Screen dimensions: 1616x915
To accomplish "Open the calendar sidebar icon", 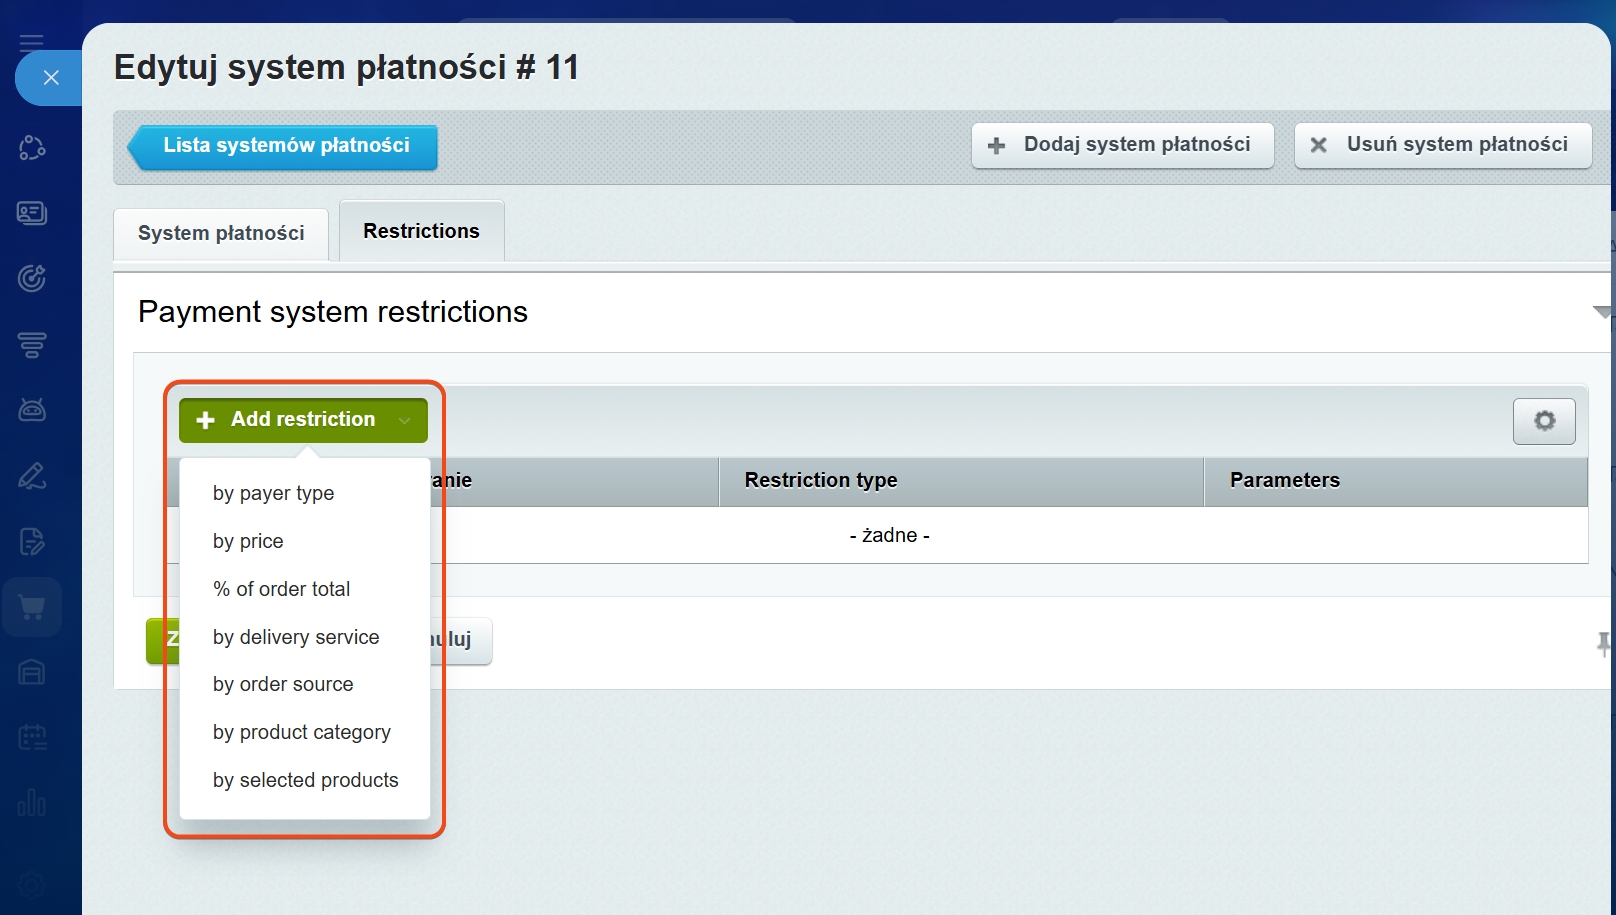I will 32,738.
